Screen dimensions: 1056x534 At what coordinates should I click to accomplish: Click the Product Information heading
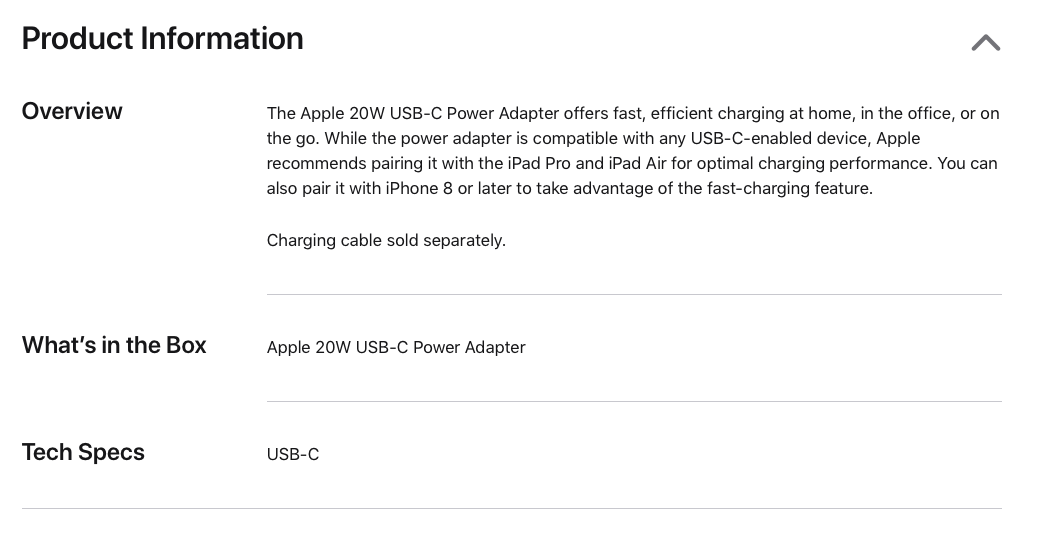click(162, 38)
